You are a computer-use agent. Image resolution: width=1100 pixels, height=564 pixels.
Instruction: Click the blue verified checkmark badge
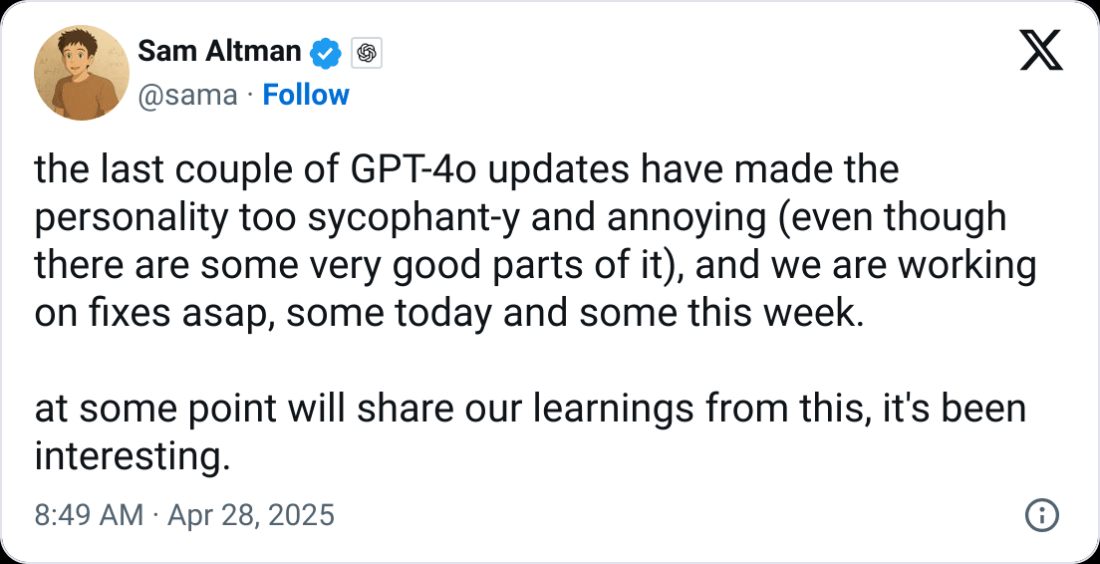point(326,51)
